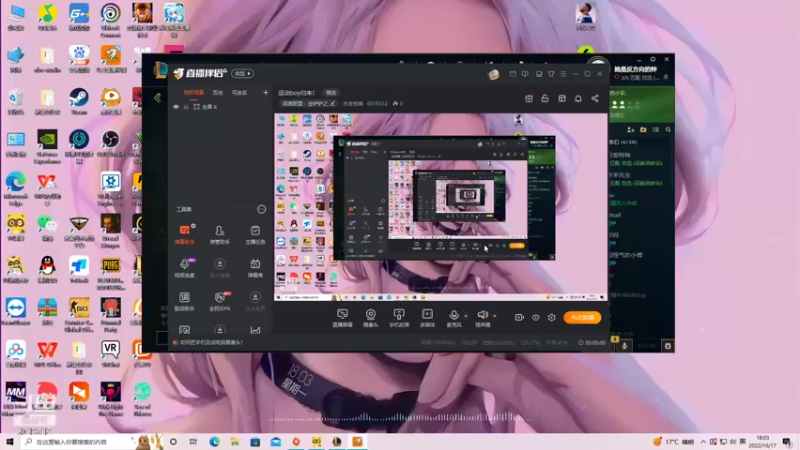This screenshot has width=800, height=450.
Task: Click the stream title 运动boy归来!
Action: click(296, 93)
